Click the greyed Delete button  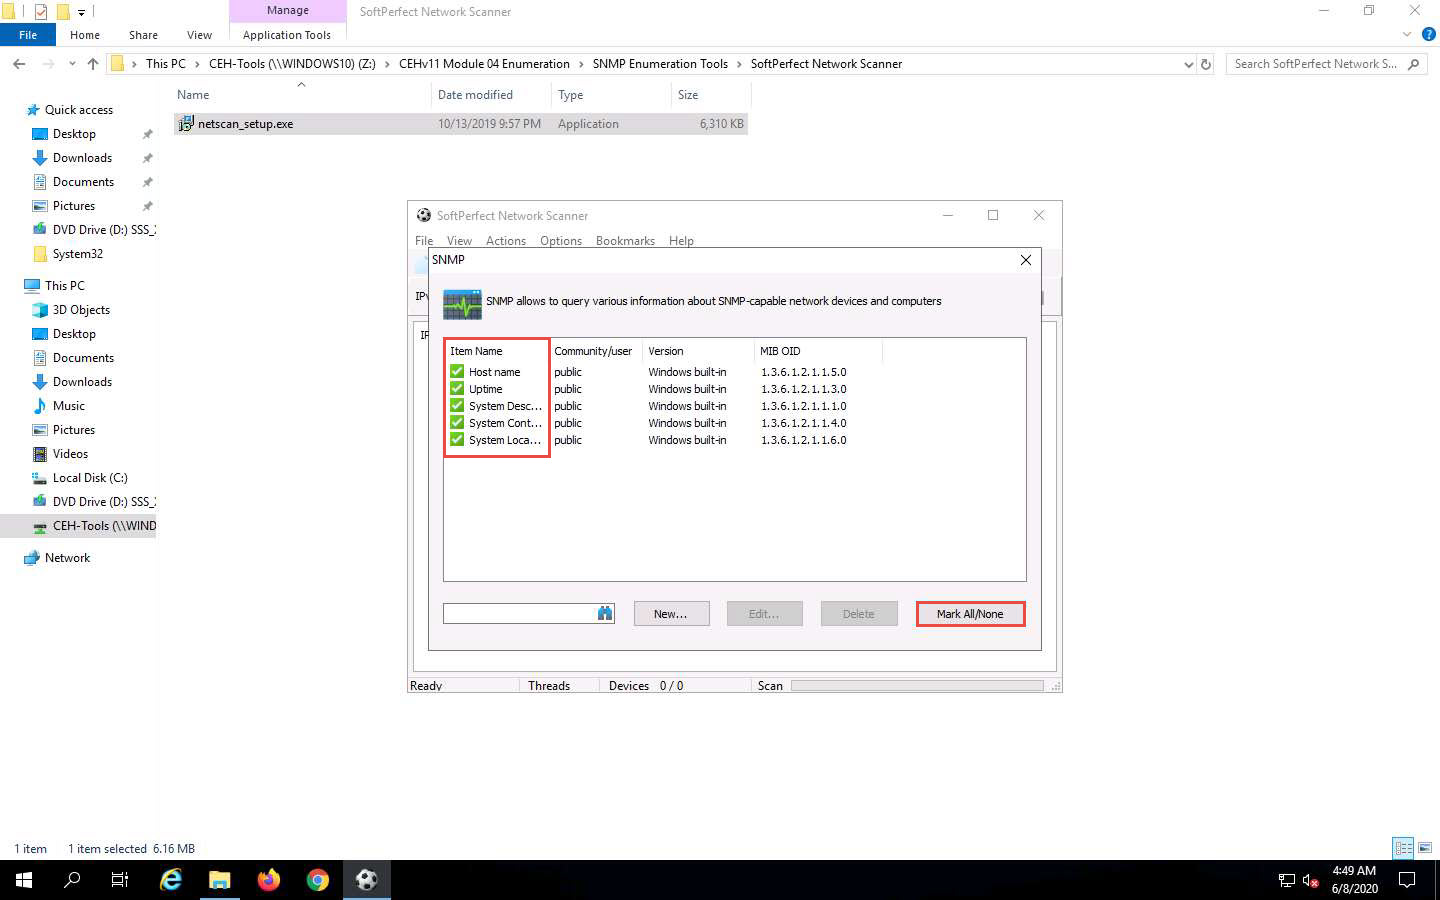[x=858, y=614]
